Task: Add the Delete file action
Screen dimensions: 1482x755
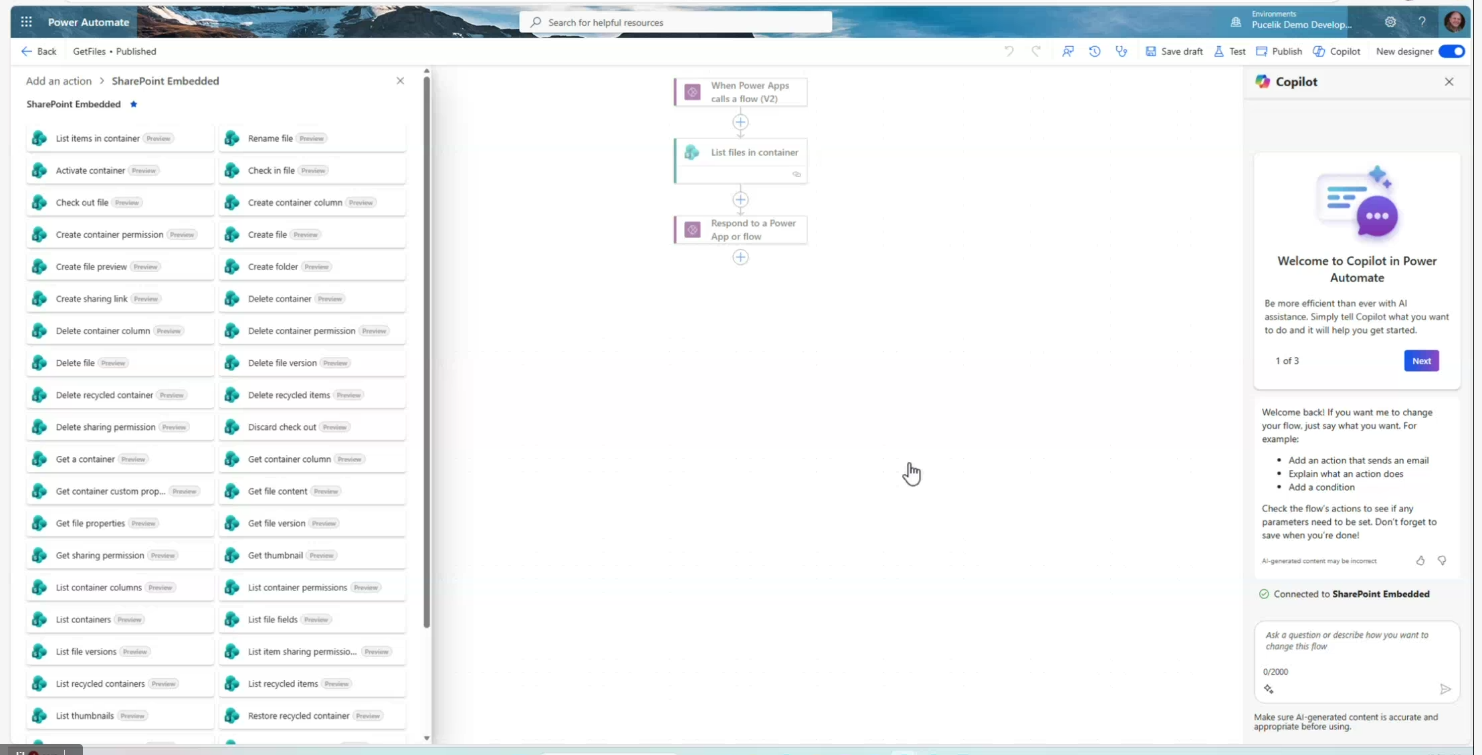Action: (x=120, y=363)
